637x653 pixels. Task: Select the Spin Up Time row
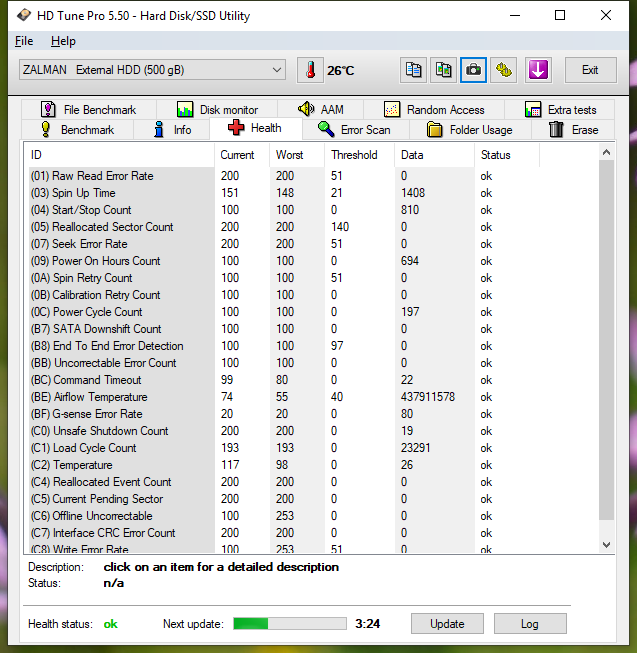tap(283, 193)
